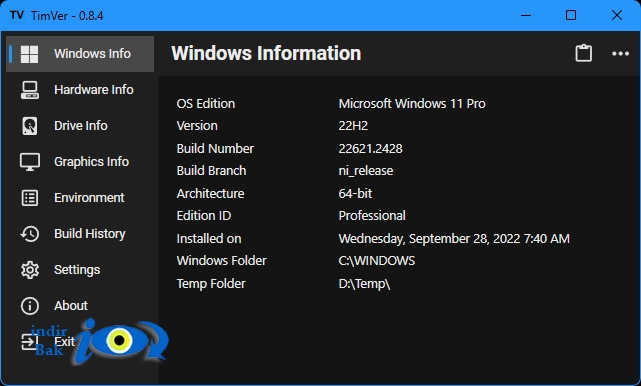The image size is (641, 386).
Task: Open Settings via the gear icon
Action: (30, 270)
